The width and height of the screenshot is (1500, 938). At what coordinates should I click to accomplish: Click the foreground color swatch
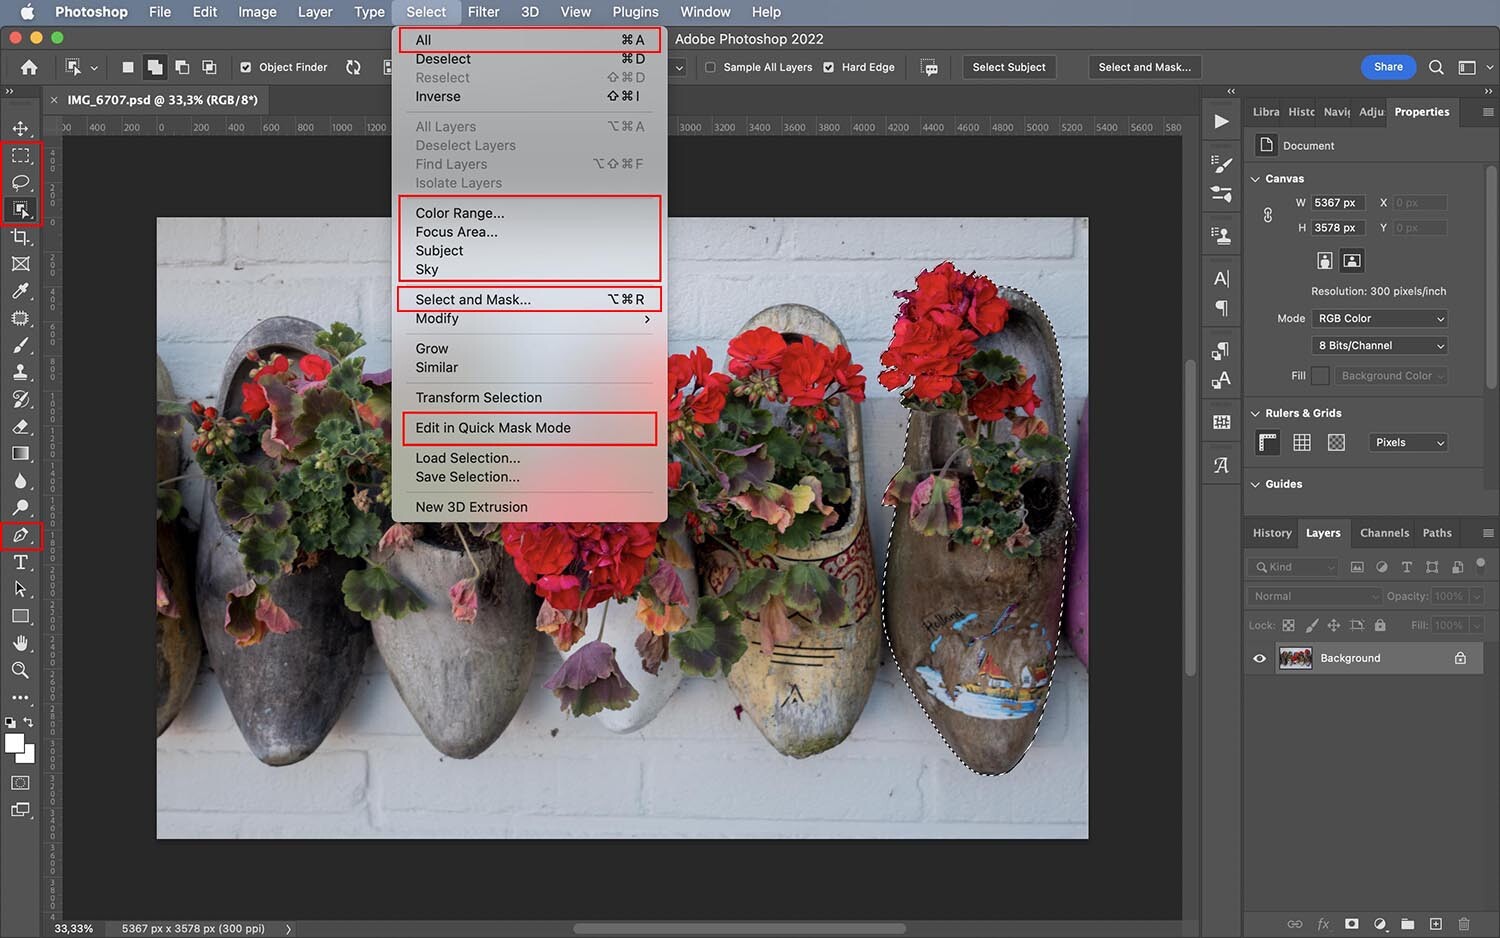pos(14,744)
